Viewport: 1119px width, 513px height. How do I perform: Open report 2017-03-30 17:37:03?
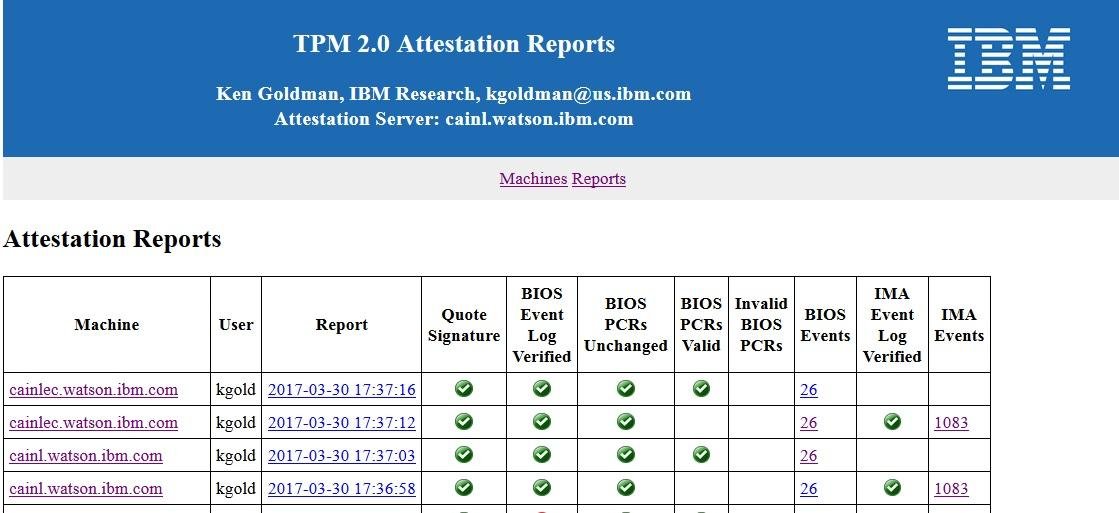tap(341, 456)
